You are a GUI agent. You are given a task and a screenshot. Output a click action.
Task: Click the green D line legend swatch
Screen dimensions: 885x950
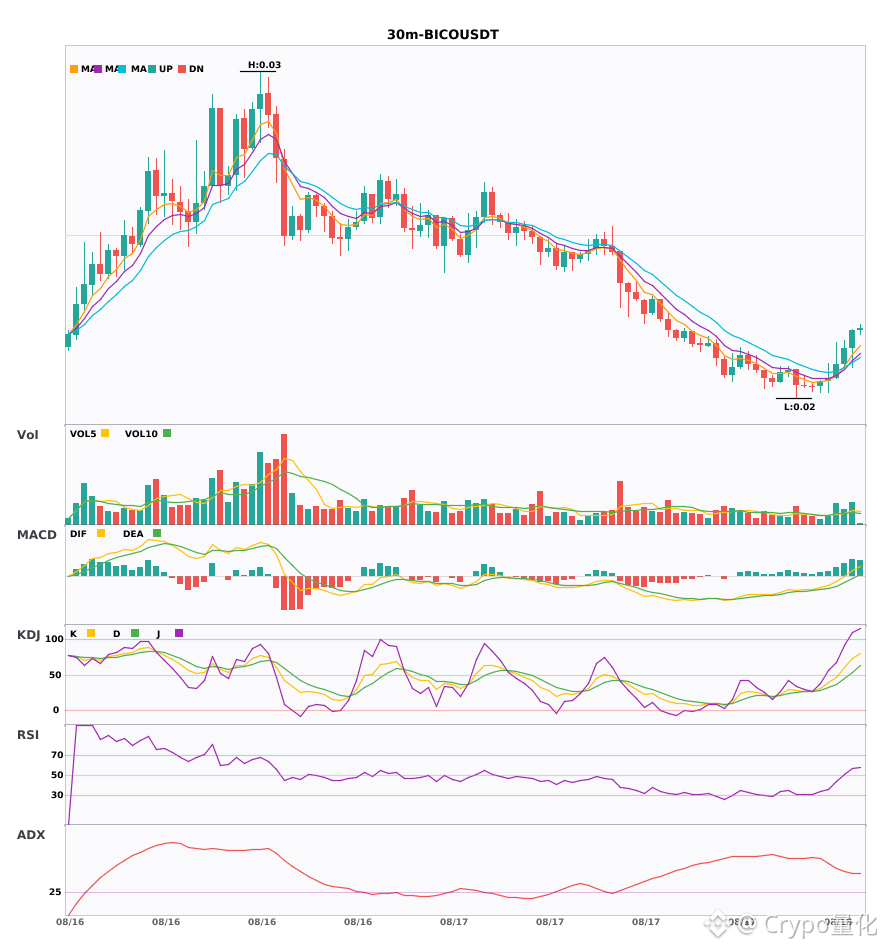tap(135, 633)
